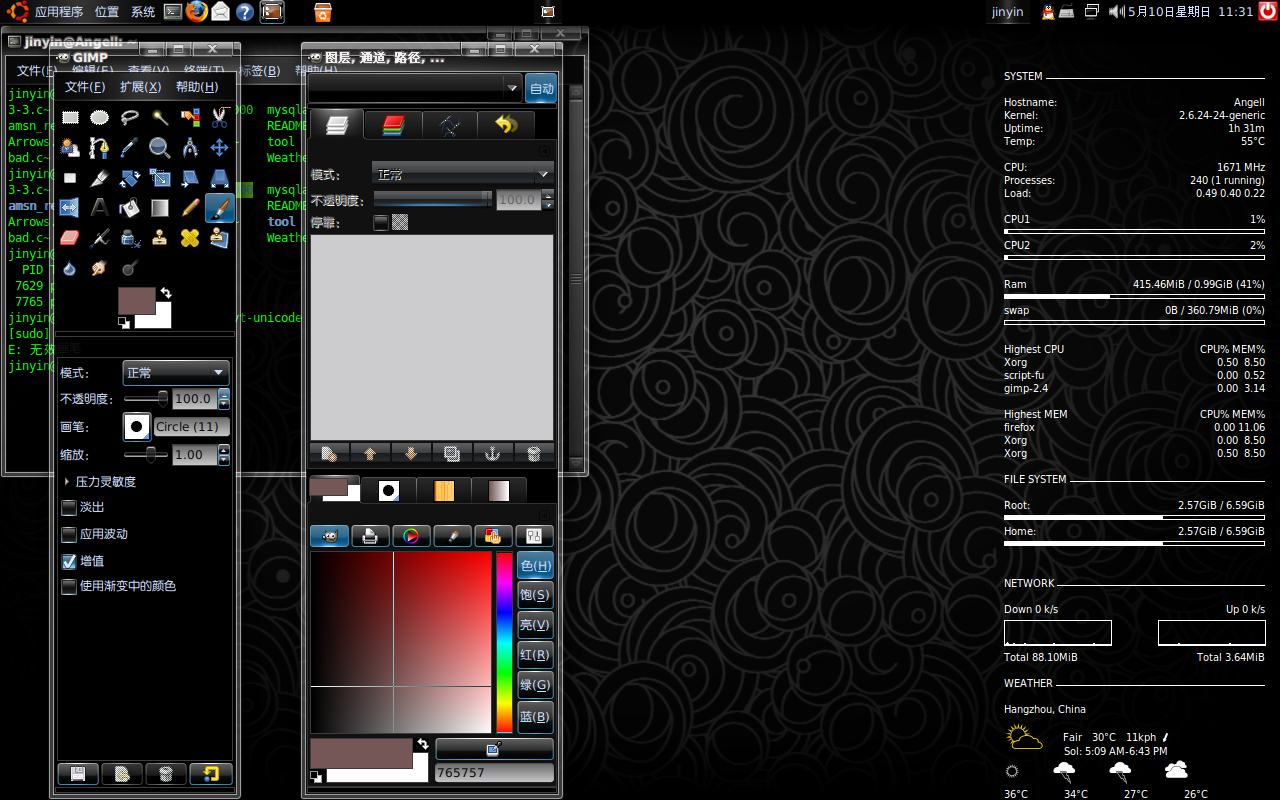Toggle the 亮(V) value channel button
Viewport: 1280px width, 800px height.
535,625
